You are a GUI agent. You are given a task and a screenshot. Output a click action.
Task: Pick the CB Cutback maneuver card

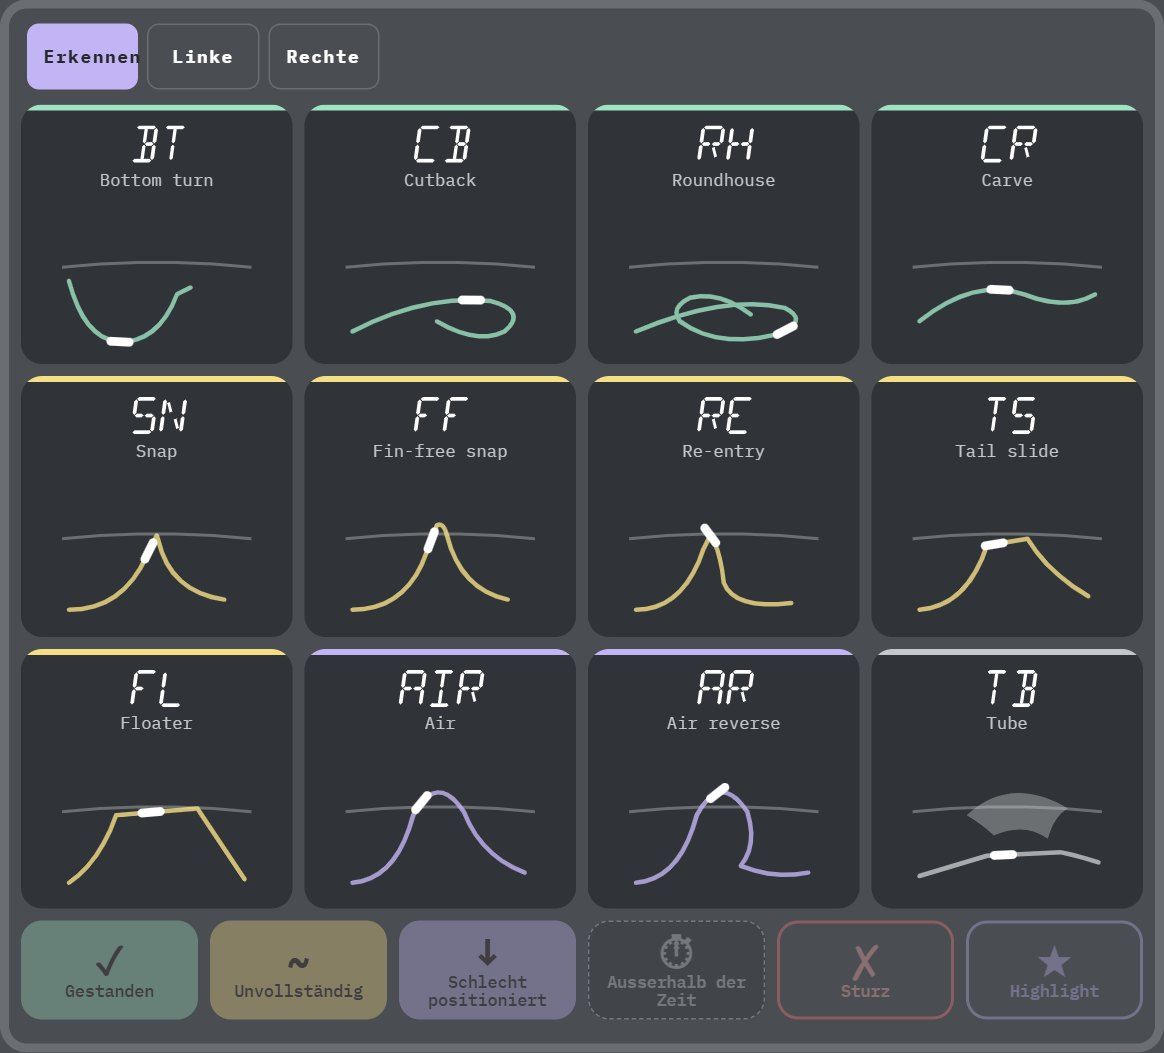tap(440, 235)
